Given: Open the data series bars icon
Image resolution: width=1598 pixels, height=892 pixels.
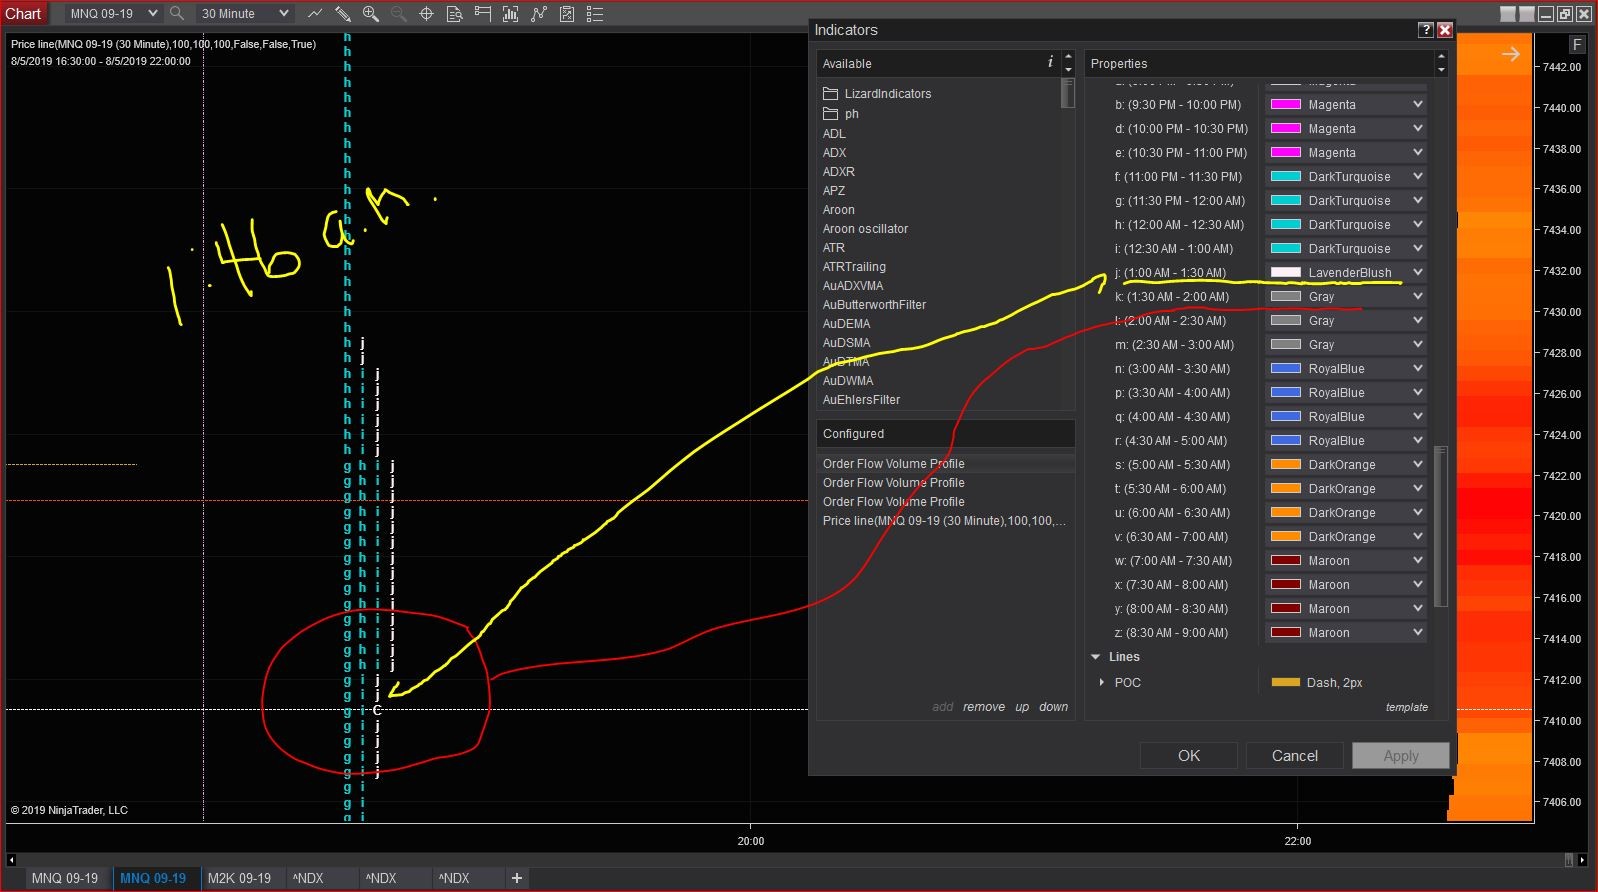Looking at the screenshot, I should [511, 14].
